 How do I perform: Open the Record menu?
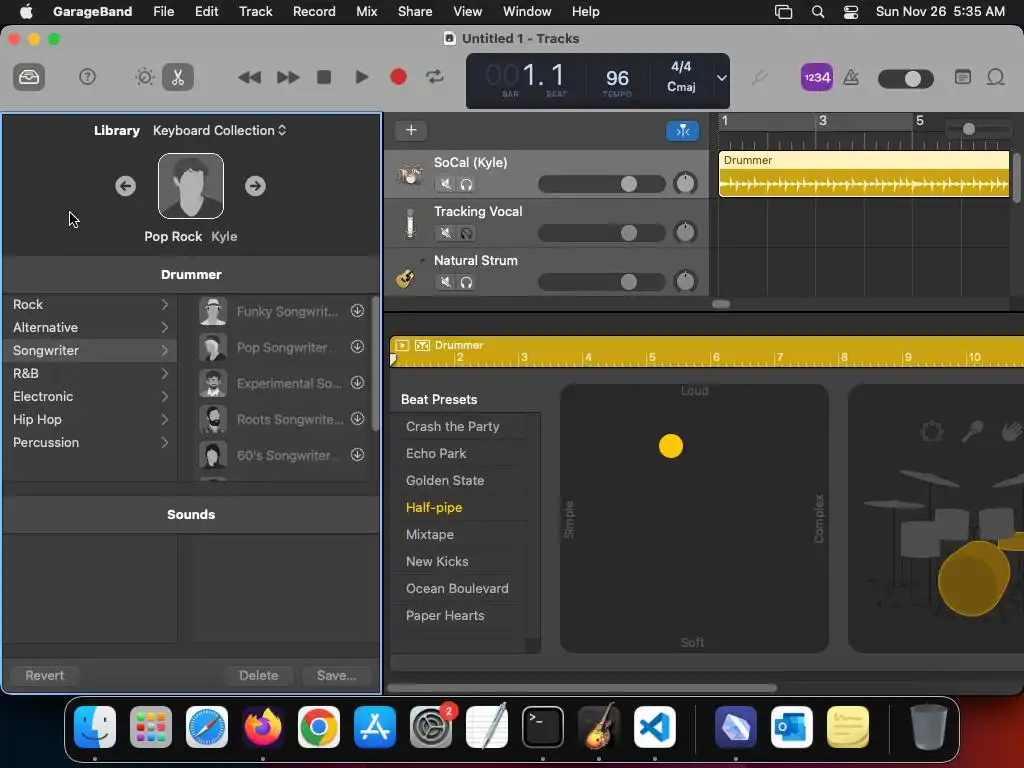pos(314,12)
